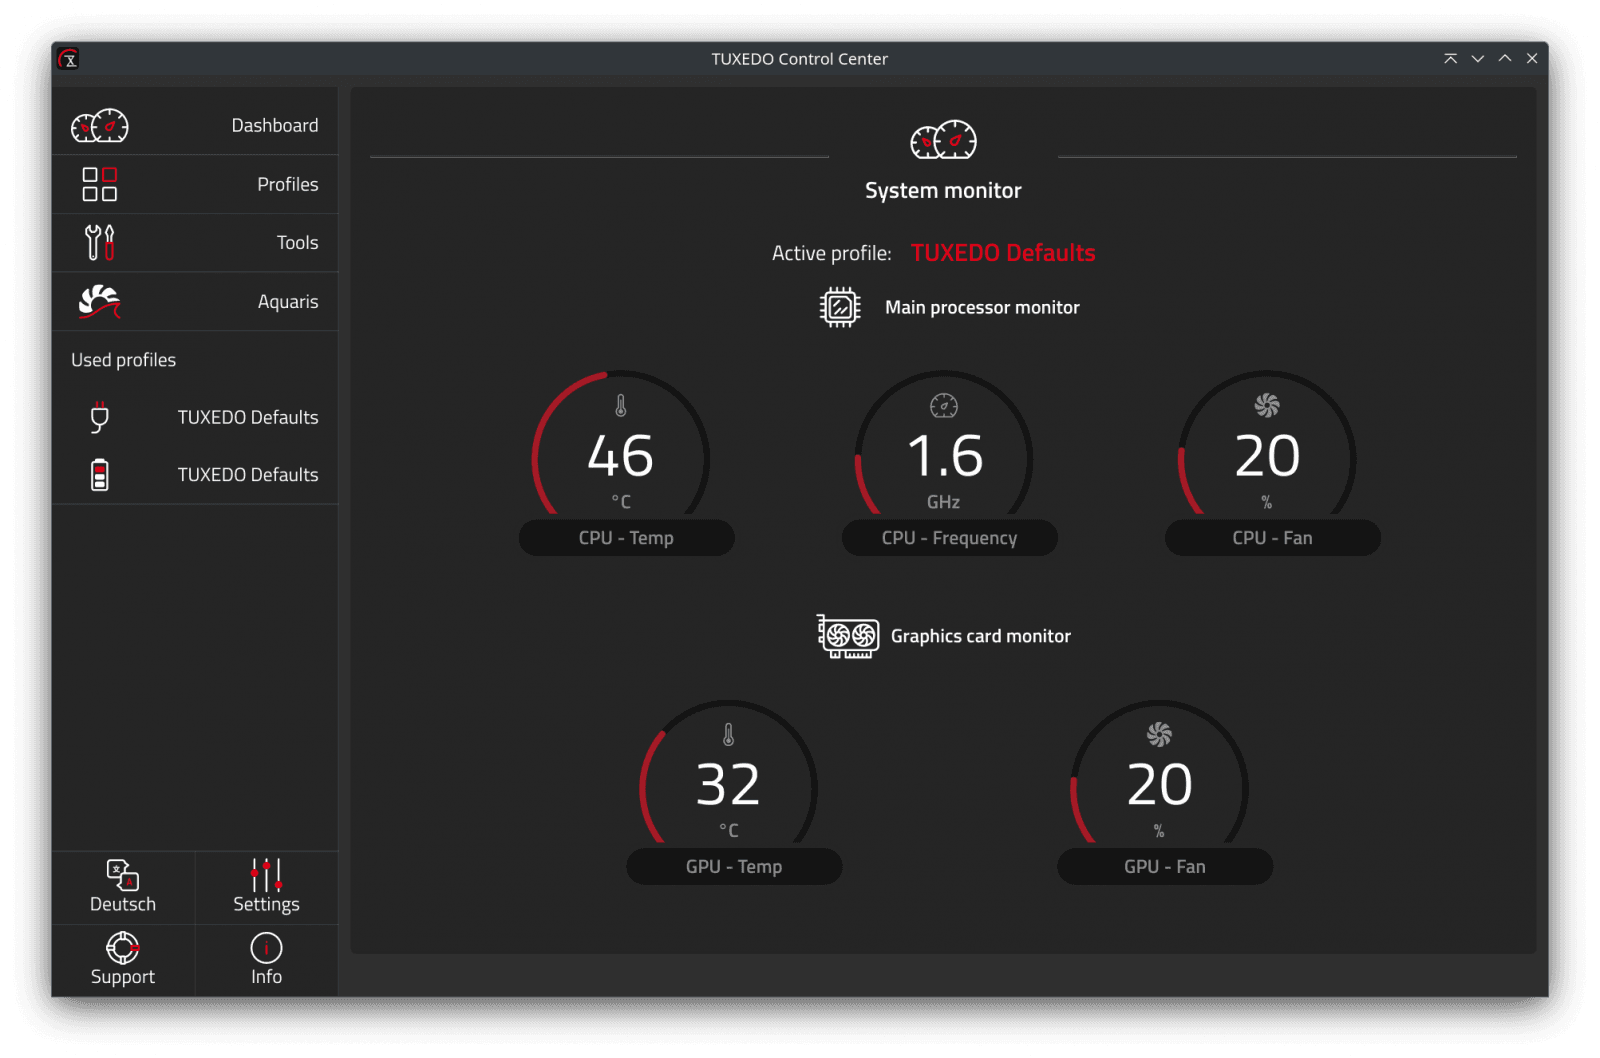
Task: Click the CPU - Temp label pill
Action: [x=626, y=538]
